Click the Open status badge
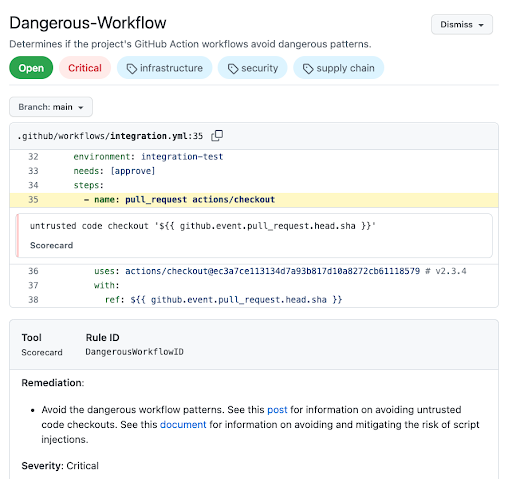 31,68
